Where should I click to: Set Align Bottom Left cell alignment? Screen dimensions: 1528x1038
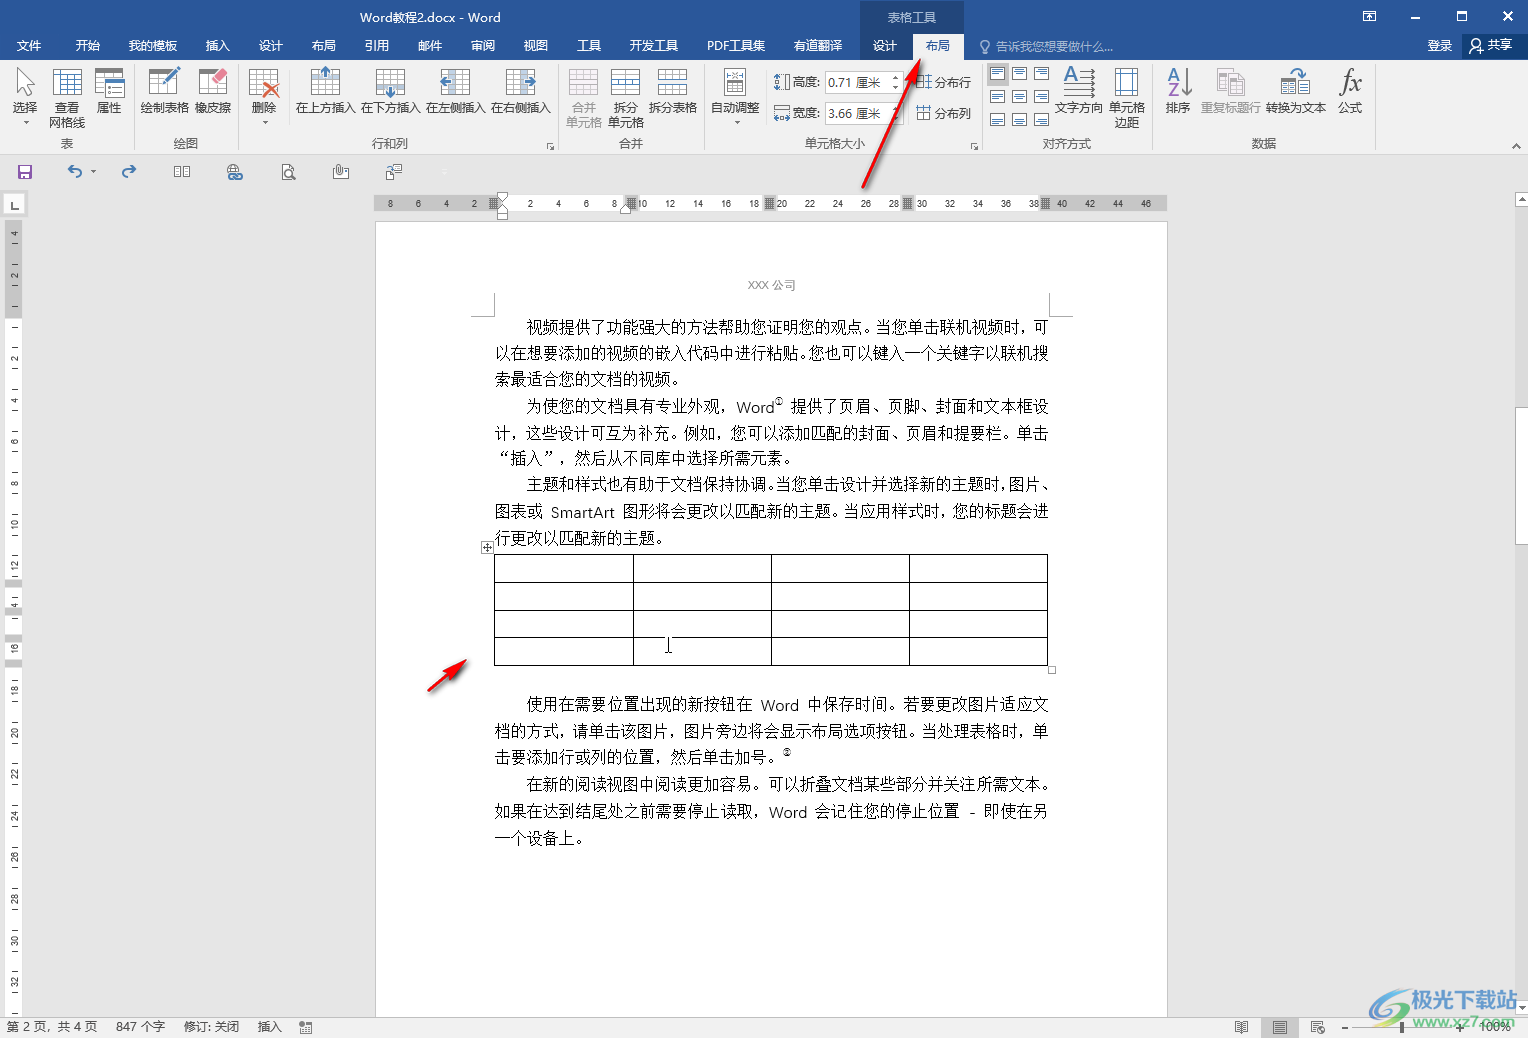(997, 120)
